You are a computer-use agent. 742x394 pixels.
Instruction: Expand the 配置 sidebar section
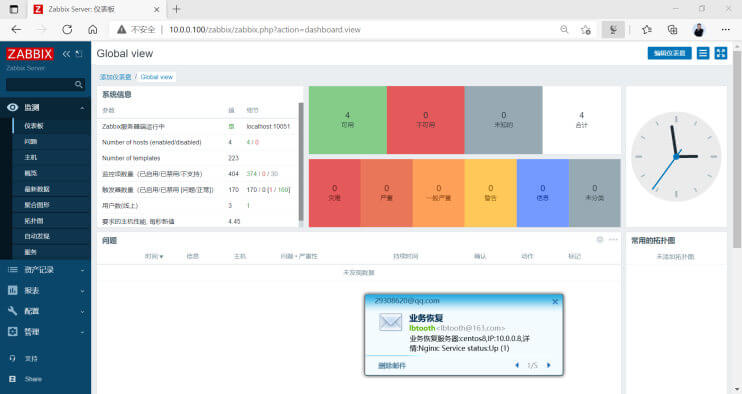(x=45, y=311)
